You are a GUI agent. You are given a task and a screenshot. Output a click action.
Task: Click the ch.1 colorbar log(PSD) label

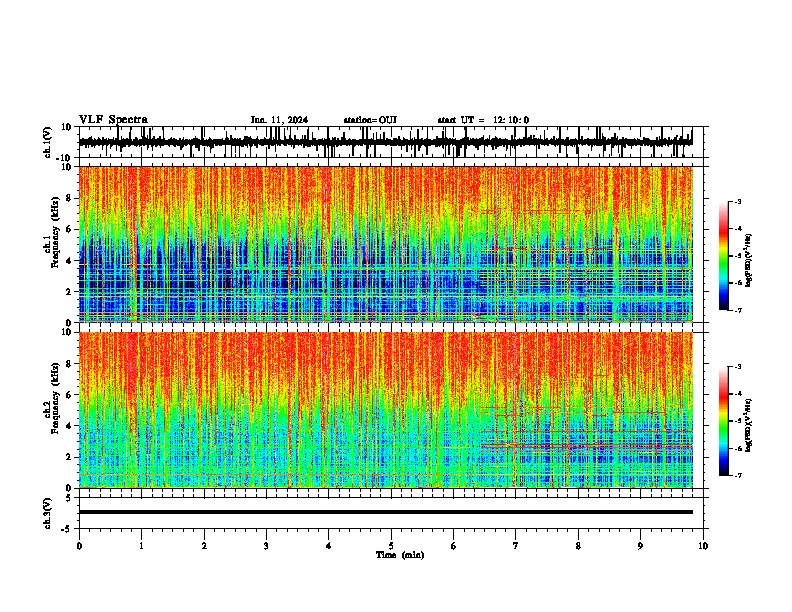click(748, 261)
